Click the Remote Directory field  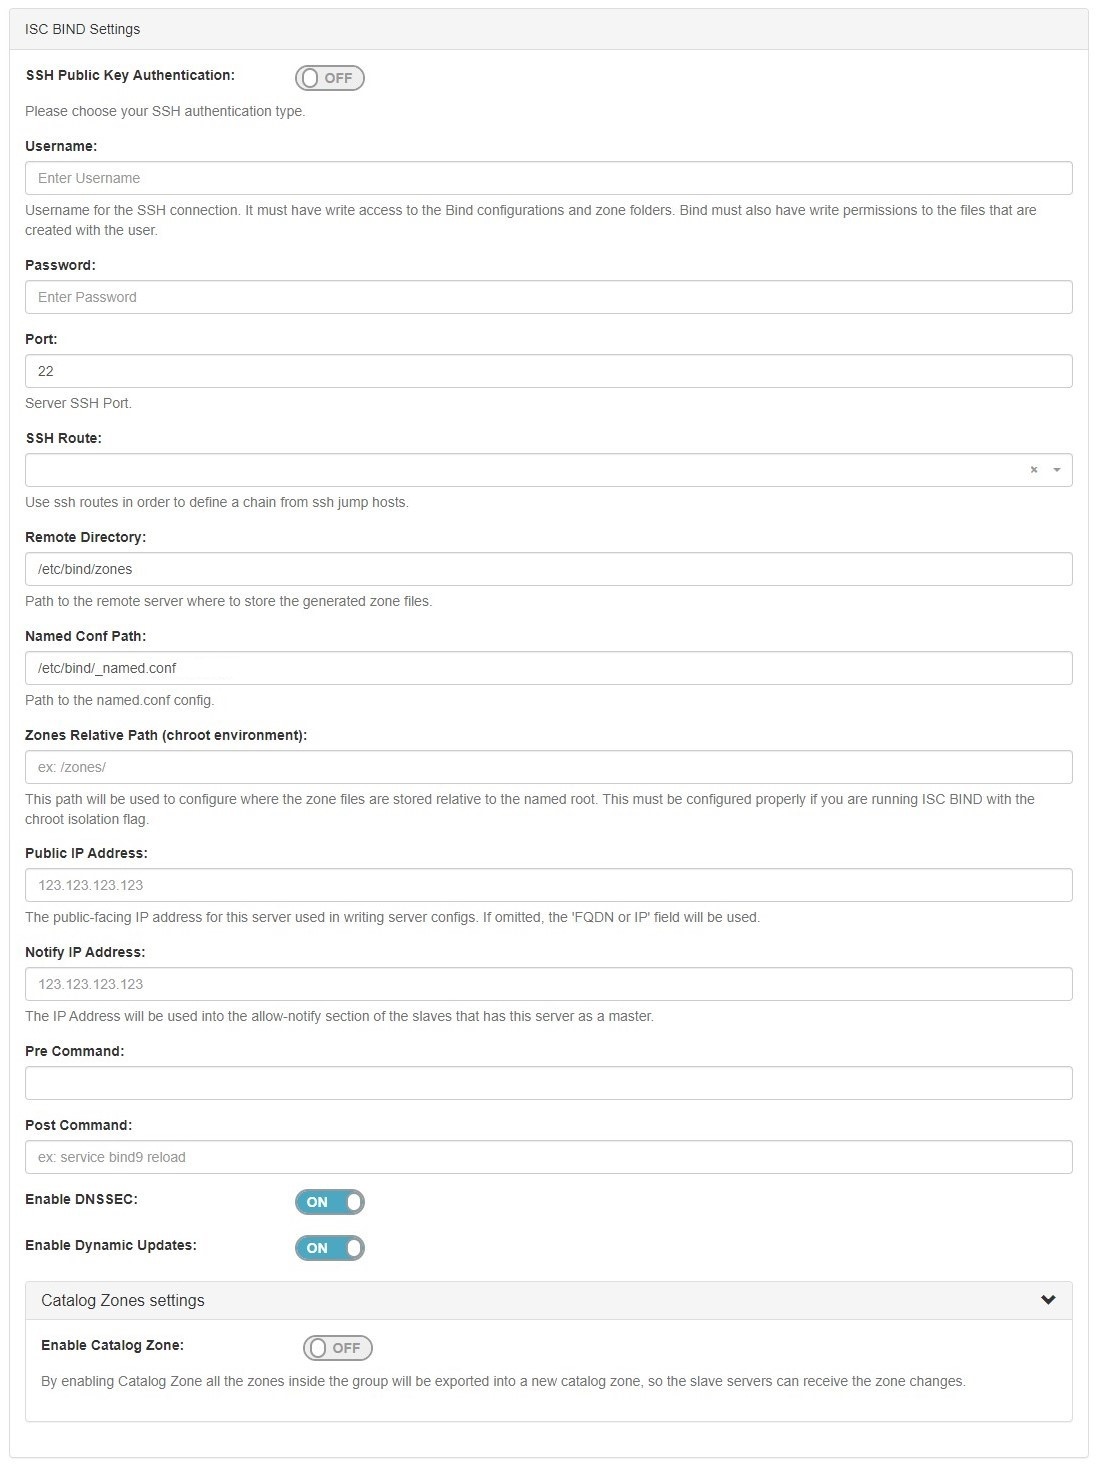[548, 569]
